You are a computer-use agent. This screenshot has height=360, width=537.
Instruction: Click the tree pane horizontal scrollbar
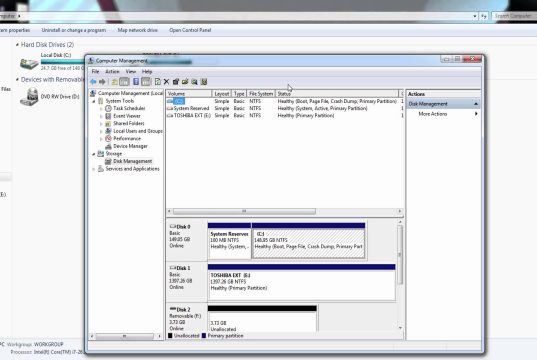click(126, 336)
